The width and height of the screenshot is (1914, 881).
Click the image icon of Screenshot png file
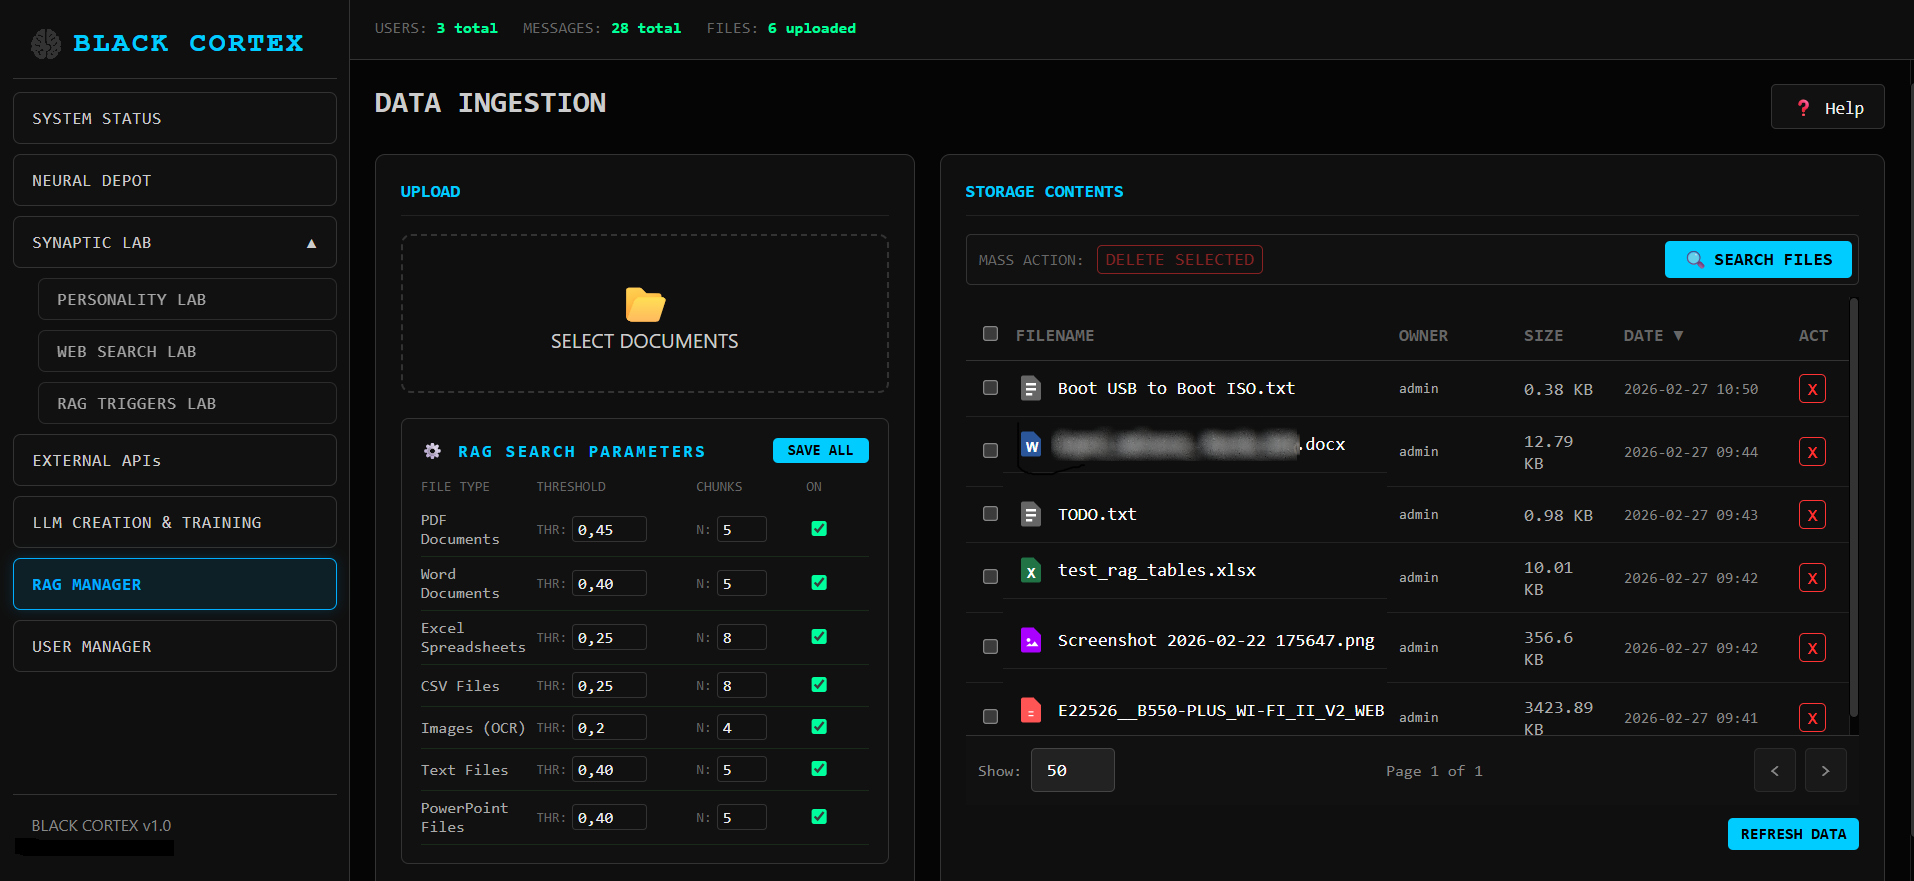coord(1030,641)
